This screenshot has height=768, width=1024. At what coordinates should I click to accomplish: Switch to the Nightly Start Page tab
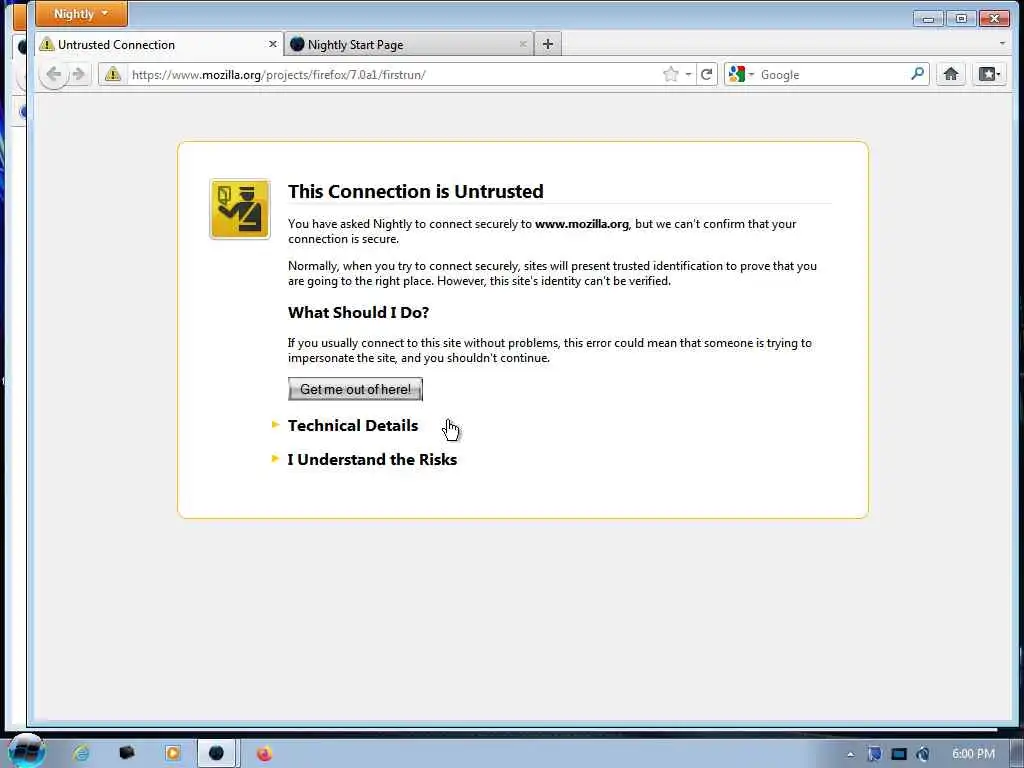[x=409, y=44]
